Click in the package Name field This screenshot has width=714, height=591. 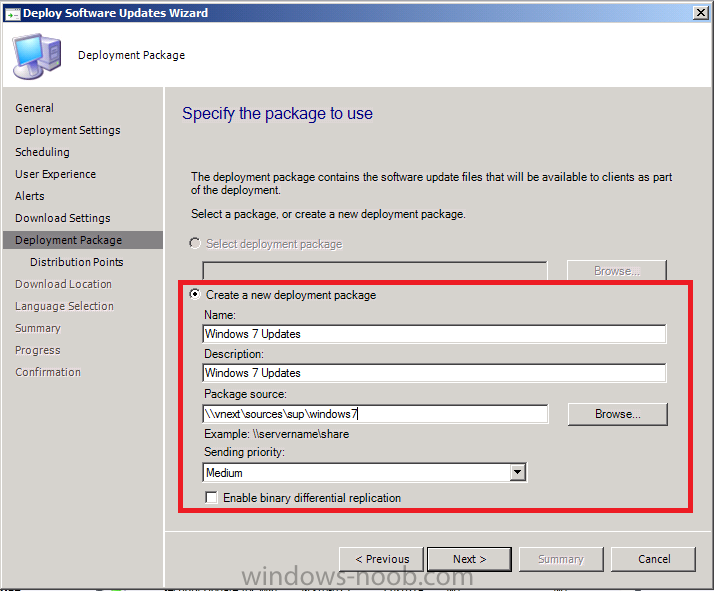[x=434, y=334]
